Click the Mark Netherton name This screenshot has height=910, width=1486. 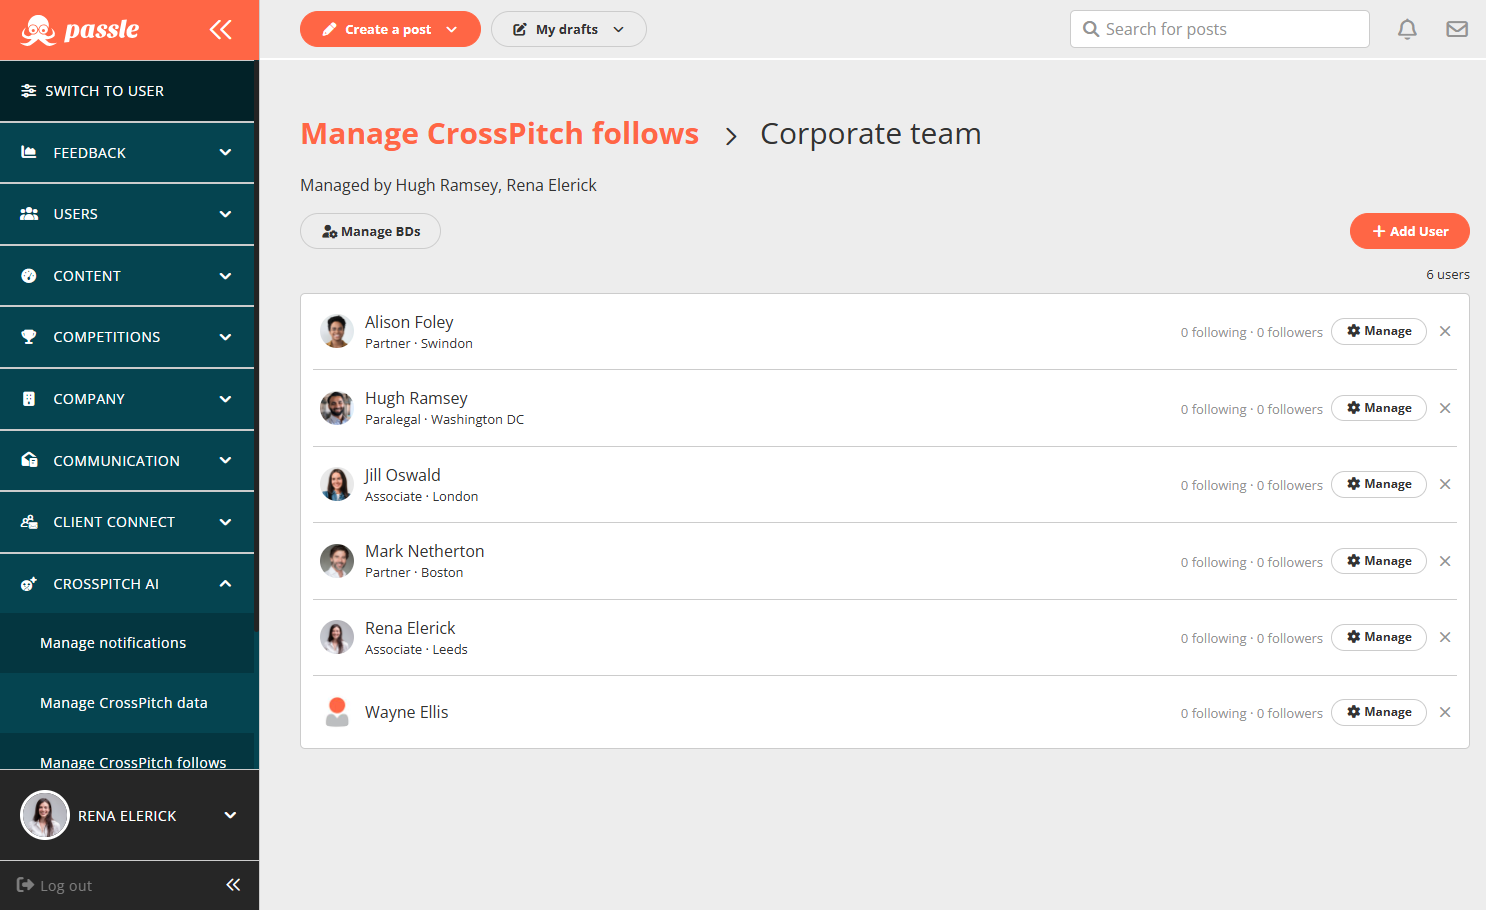tap(424, 551)
